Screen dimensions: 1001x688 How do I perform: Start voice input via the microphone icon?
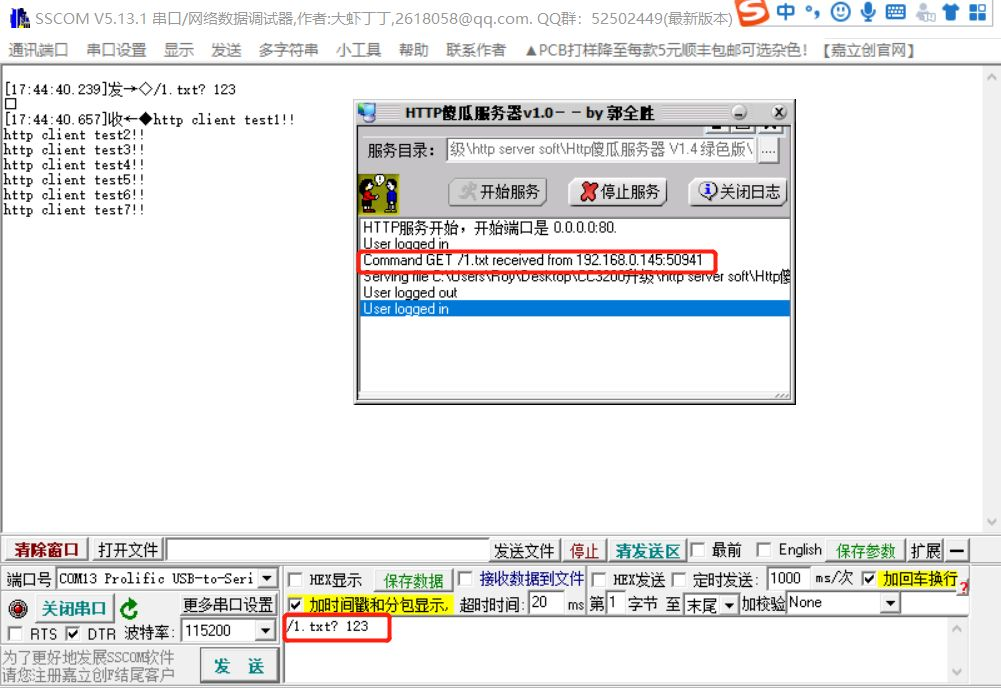[x=868, y=13]
